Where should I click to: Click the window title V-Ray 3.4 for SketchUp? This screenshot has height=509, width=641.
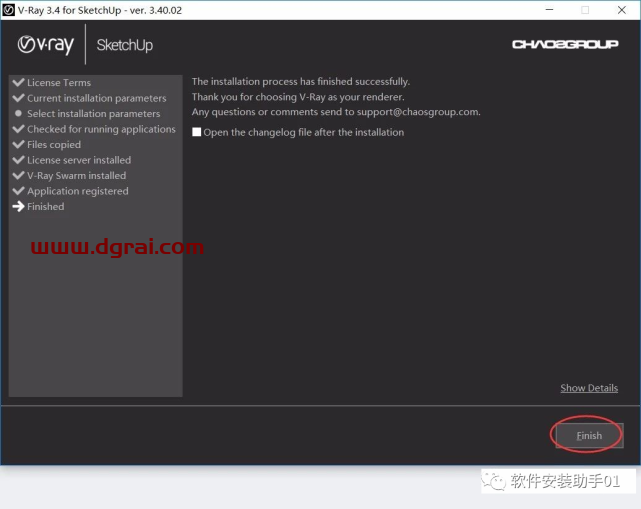(100, 10)
